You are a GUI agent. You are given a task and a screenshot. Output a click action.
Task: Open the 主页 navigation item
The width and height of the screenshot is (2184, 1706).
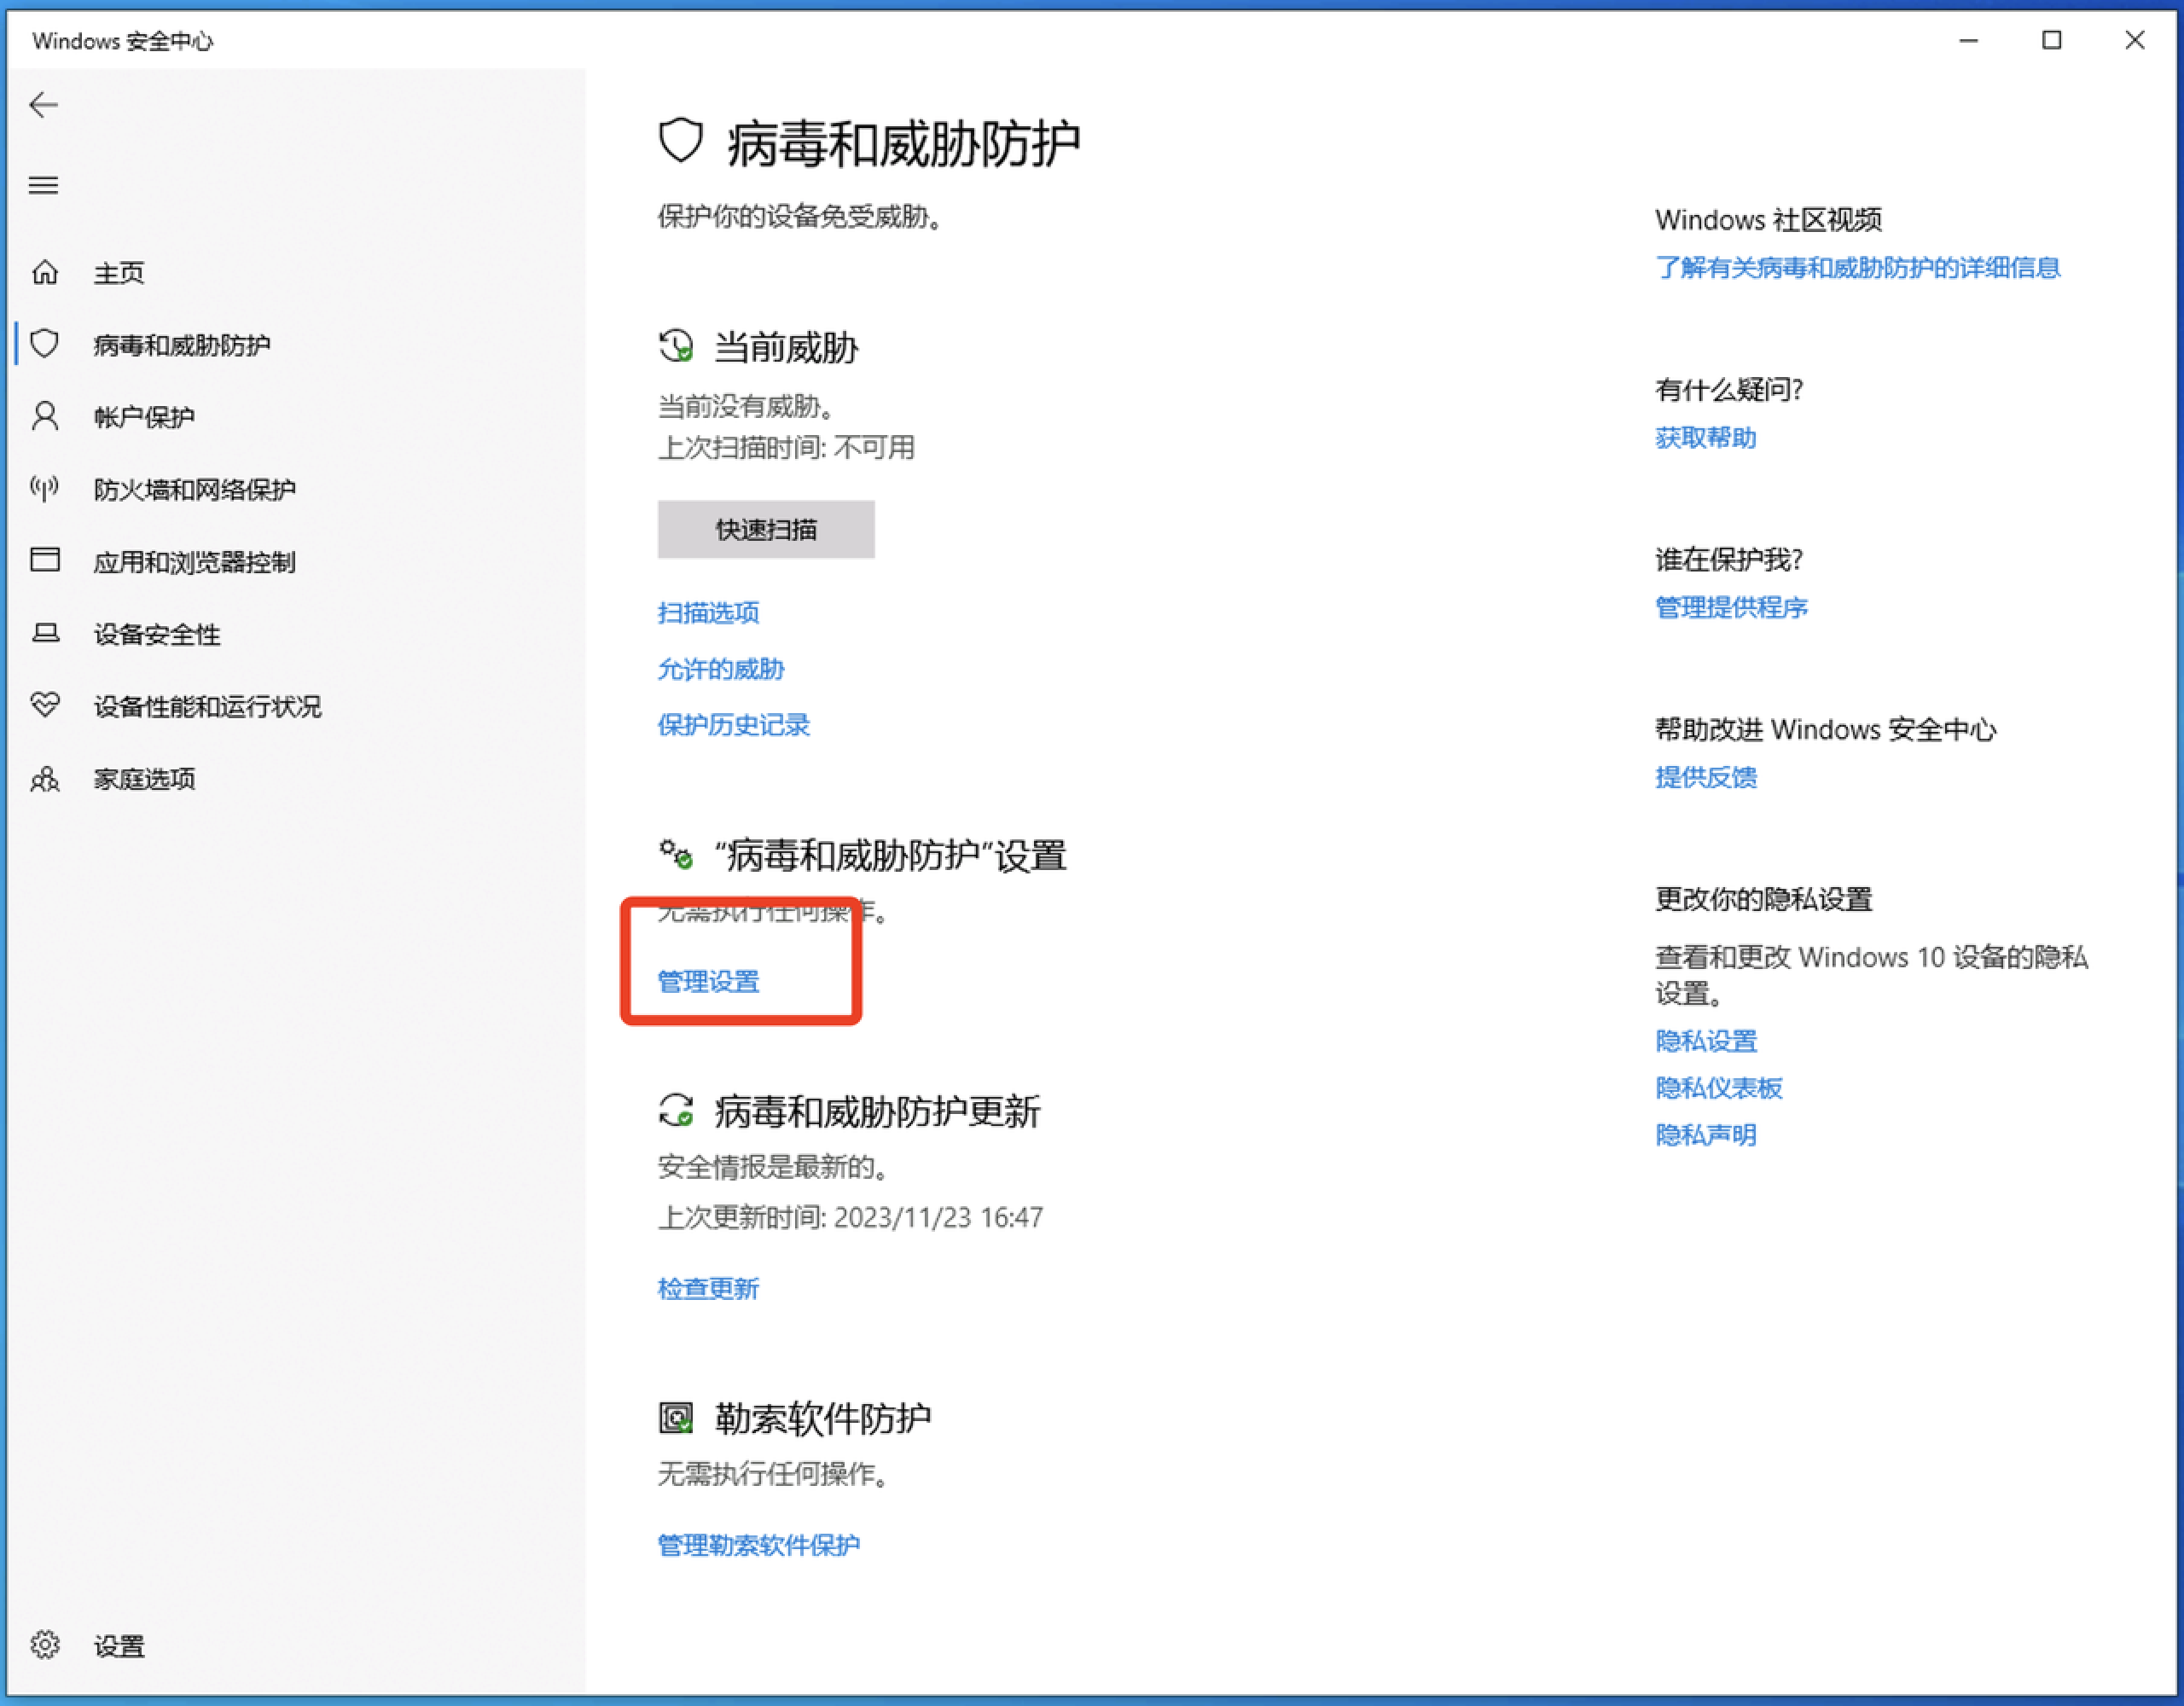119,273
